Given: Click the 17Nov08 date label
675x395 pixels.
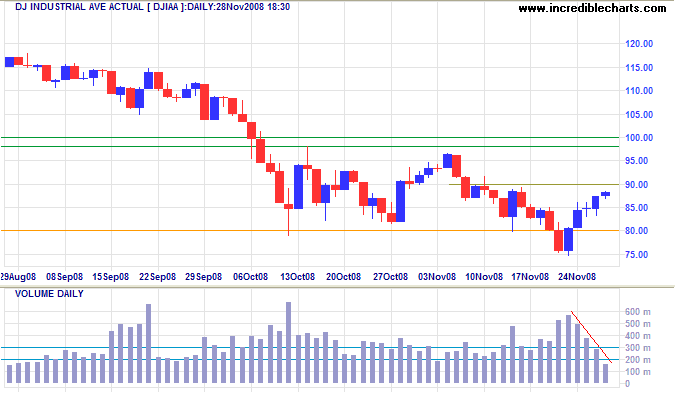Looking at the screenshot, I should click(x=530, y=277).
